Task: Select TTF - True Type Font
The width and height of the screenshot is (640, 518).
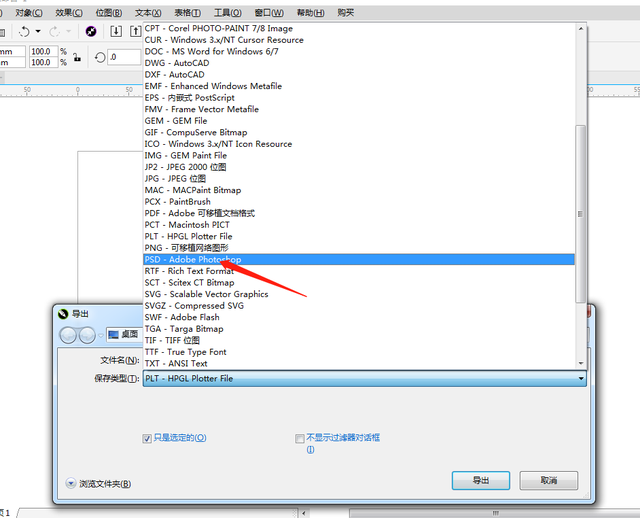Action: pyautogui.click(x=359, y=352)
